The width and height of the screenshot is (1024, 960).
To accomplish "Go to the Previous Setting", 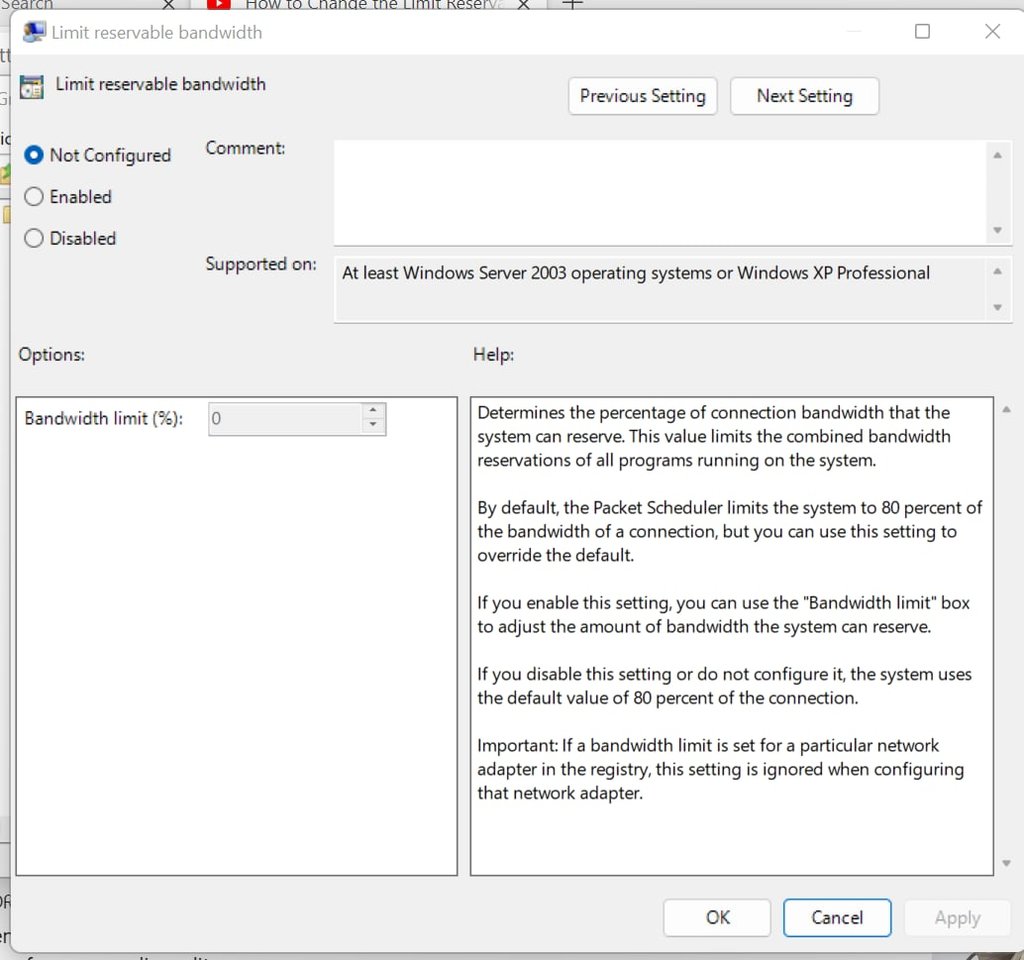I will tap(642, 97).
